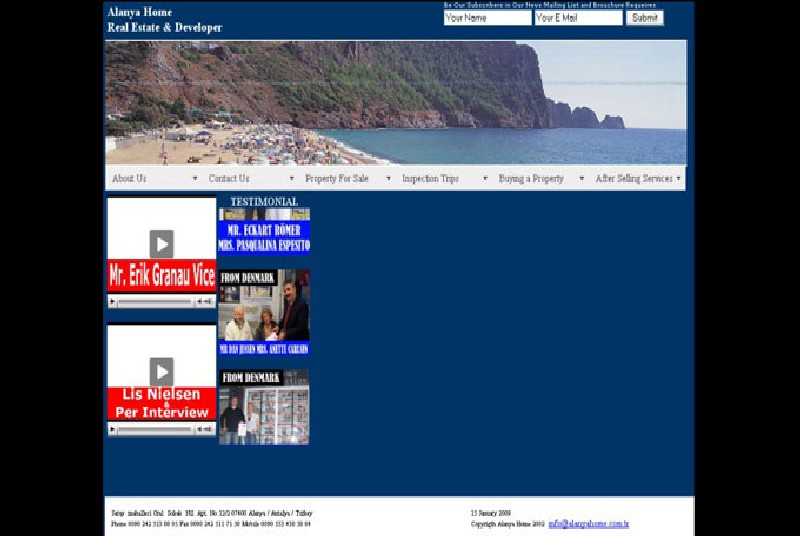
Task: Open the Alanya Home Real Estate logo
Action: point(165,20)
